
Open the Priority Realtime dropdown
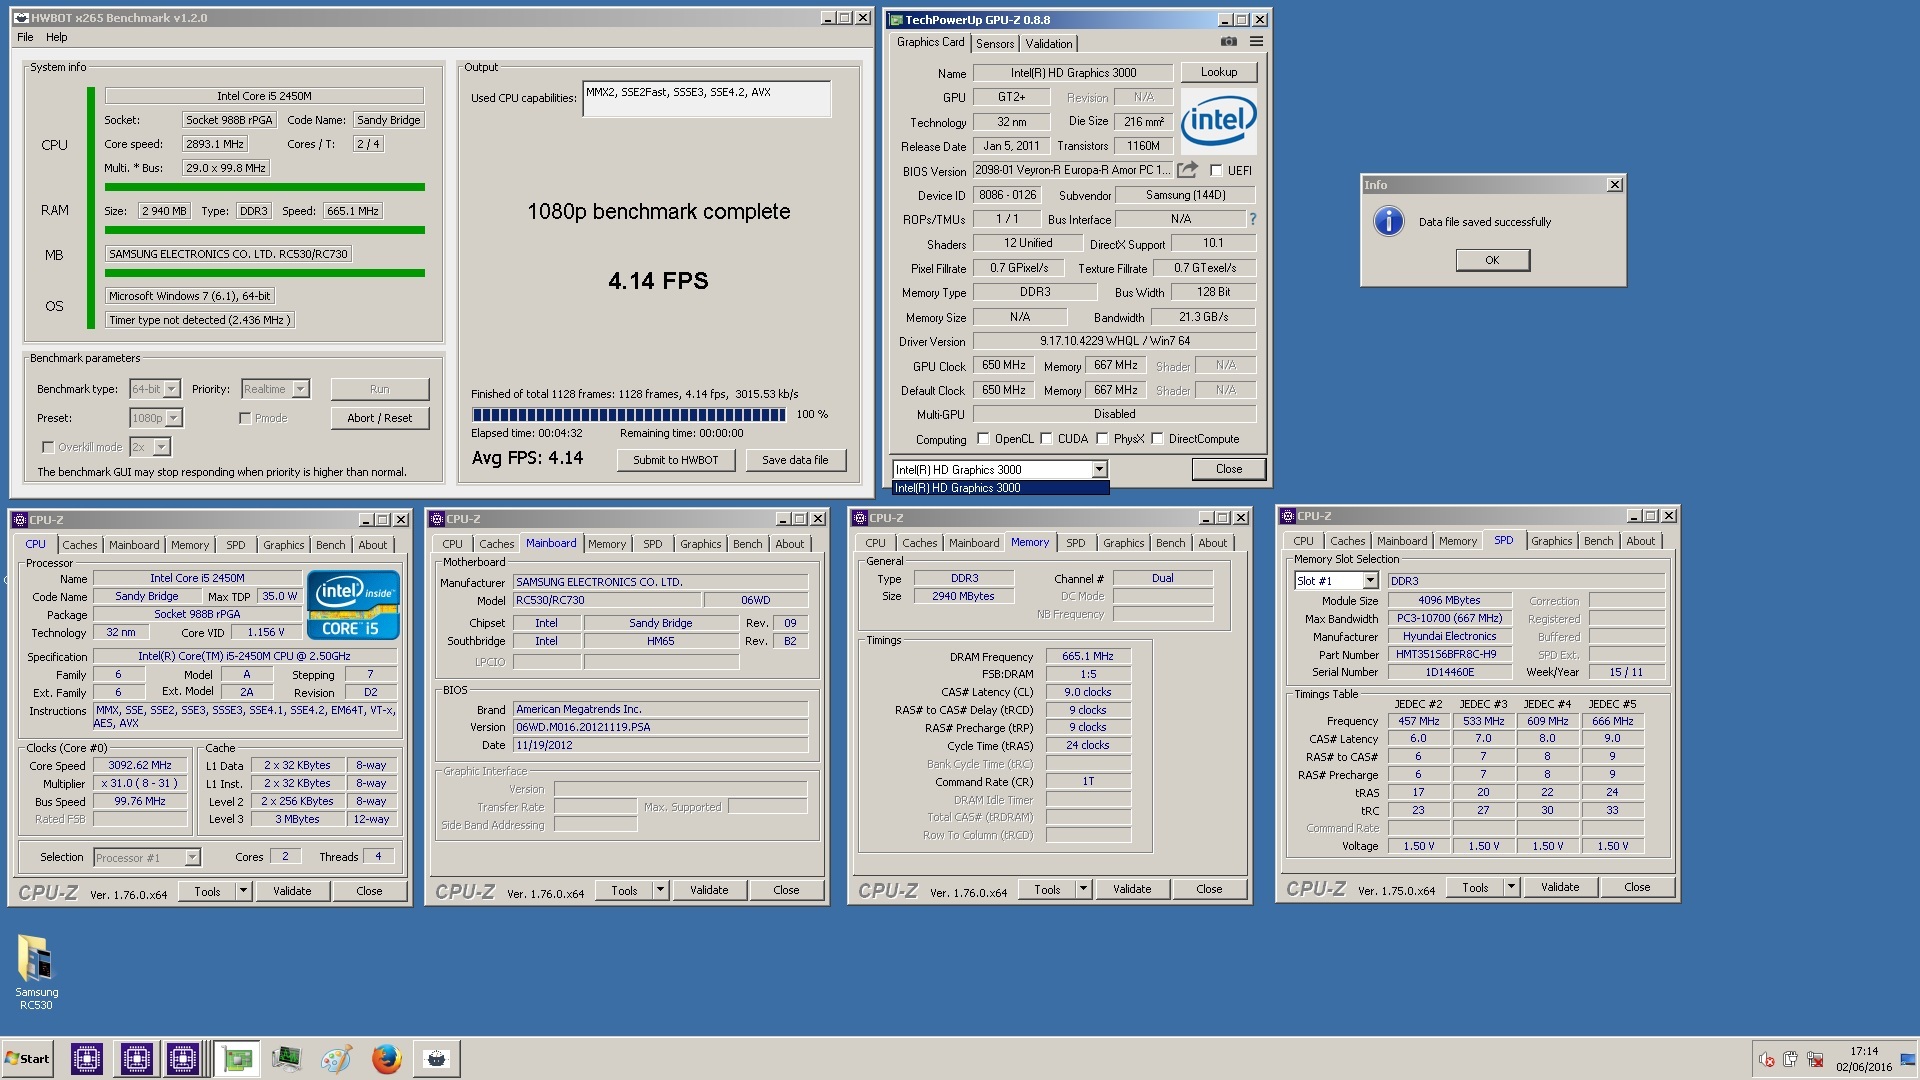point(300,389)
